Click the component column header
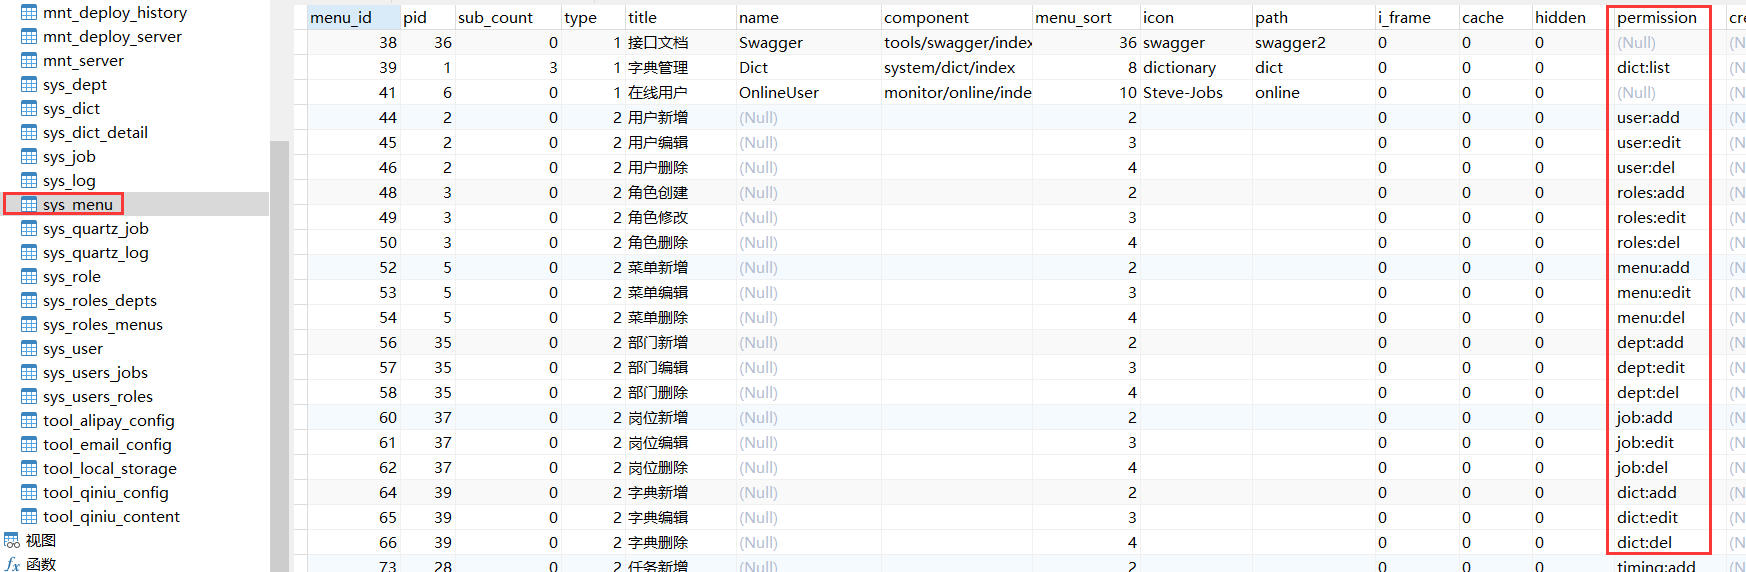Viewport: 1746px width, 572px height. tap(956, 18)
